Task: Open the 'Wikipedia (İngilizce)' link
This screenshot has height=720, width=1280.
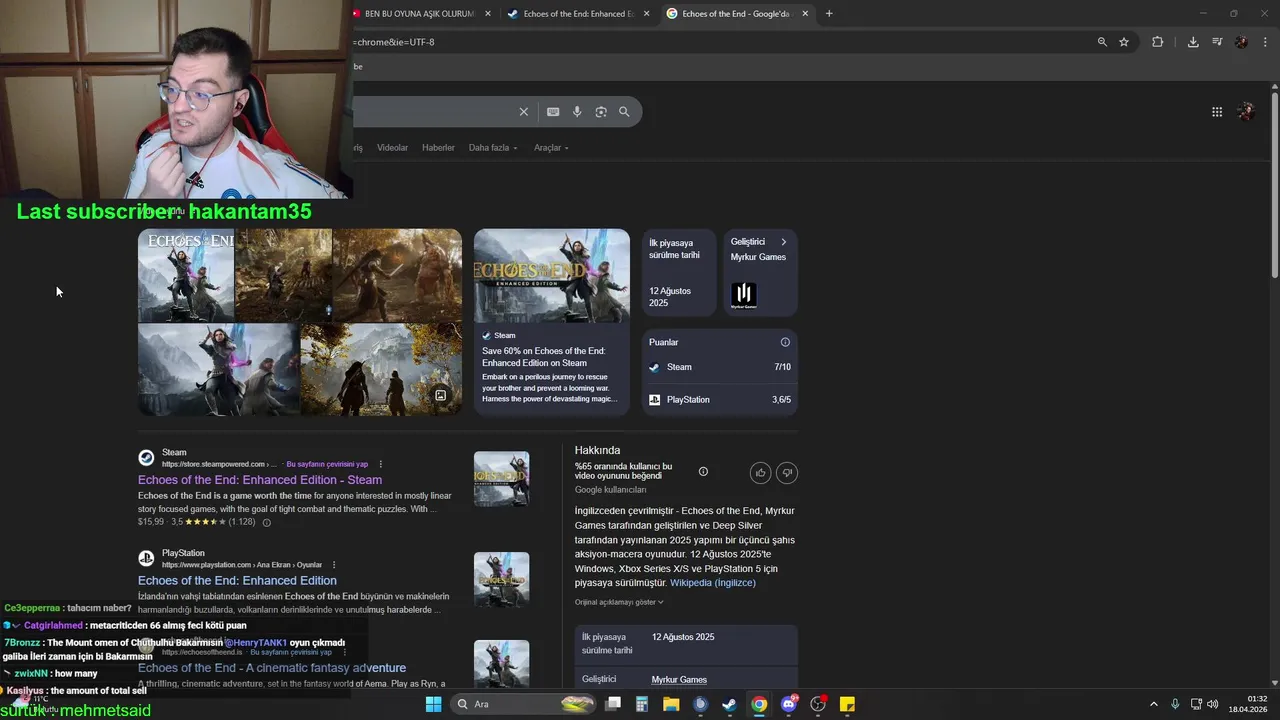Action: click(x=713, y=583)
